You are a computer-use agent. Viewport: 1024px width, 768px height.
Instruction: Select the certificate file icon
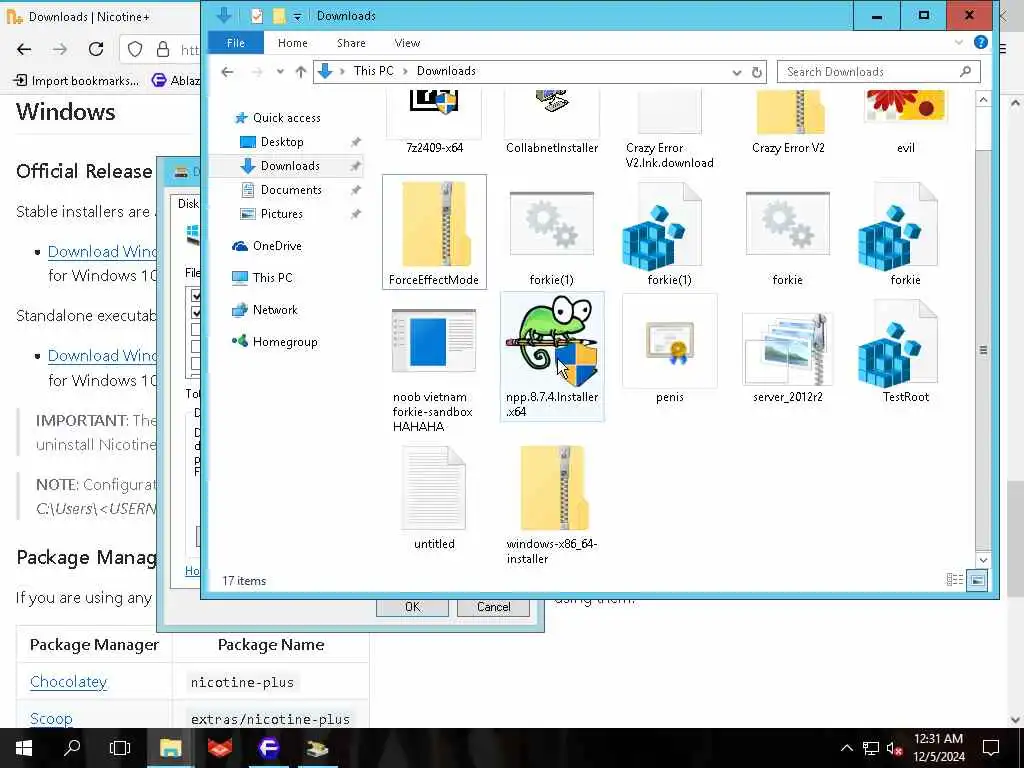(669, 350)
